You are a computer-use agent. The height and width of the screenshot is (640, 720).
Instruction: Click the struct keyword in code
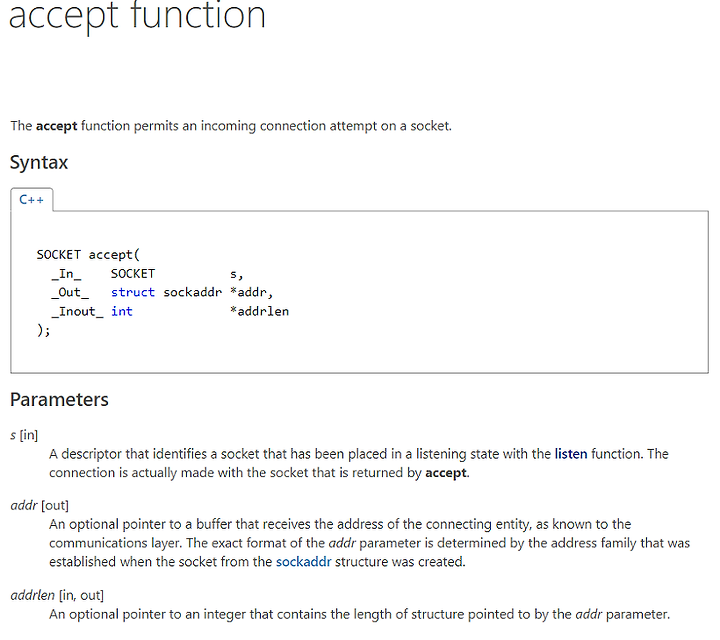[133, 292]
